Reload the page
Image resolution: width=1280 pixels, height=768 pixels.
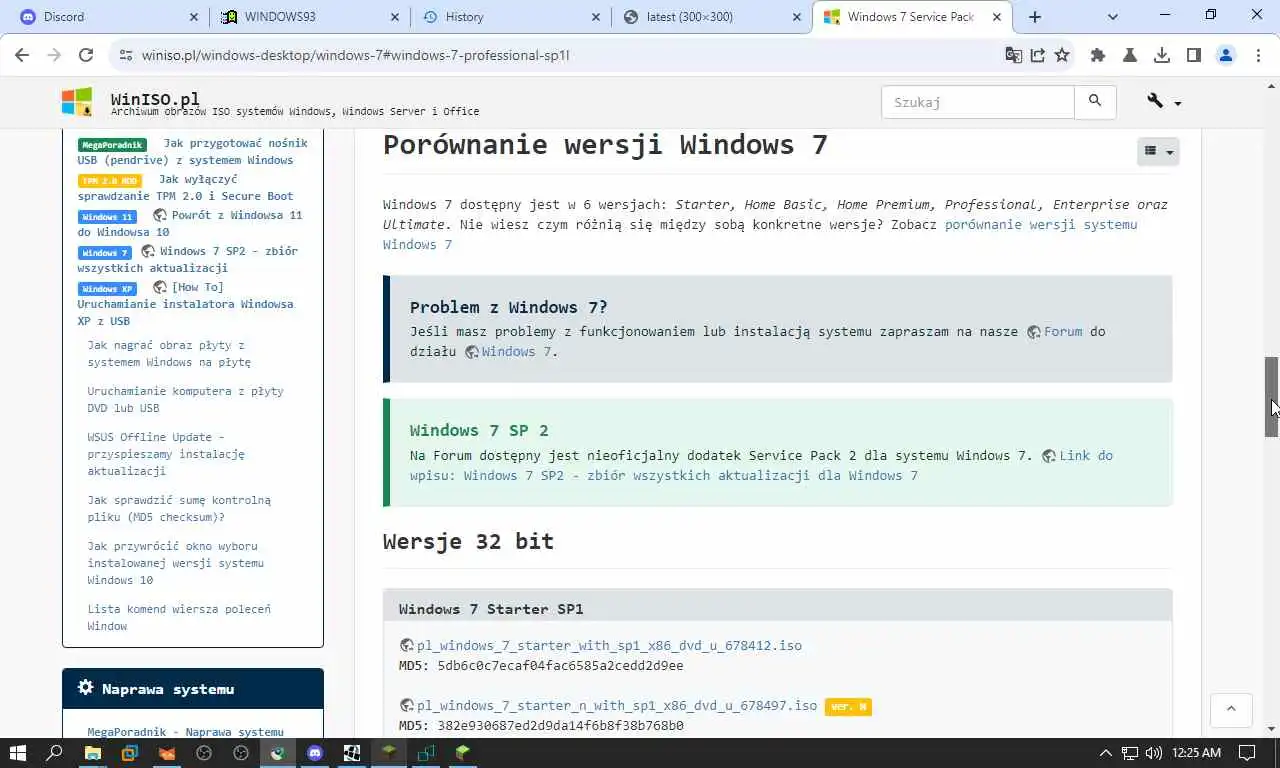[x=86, y=55]
